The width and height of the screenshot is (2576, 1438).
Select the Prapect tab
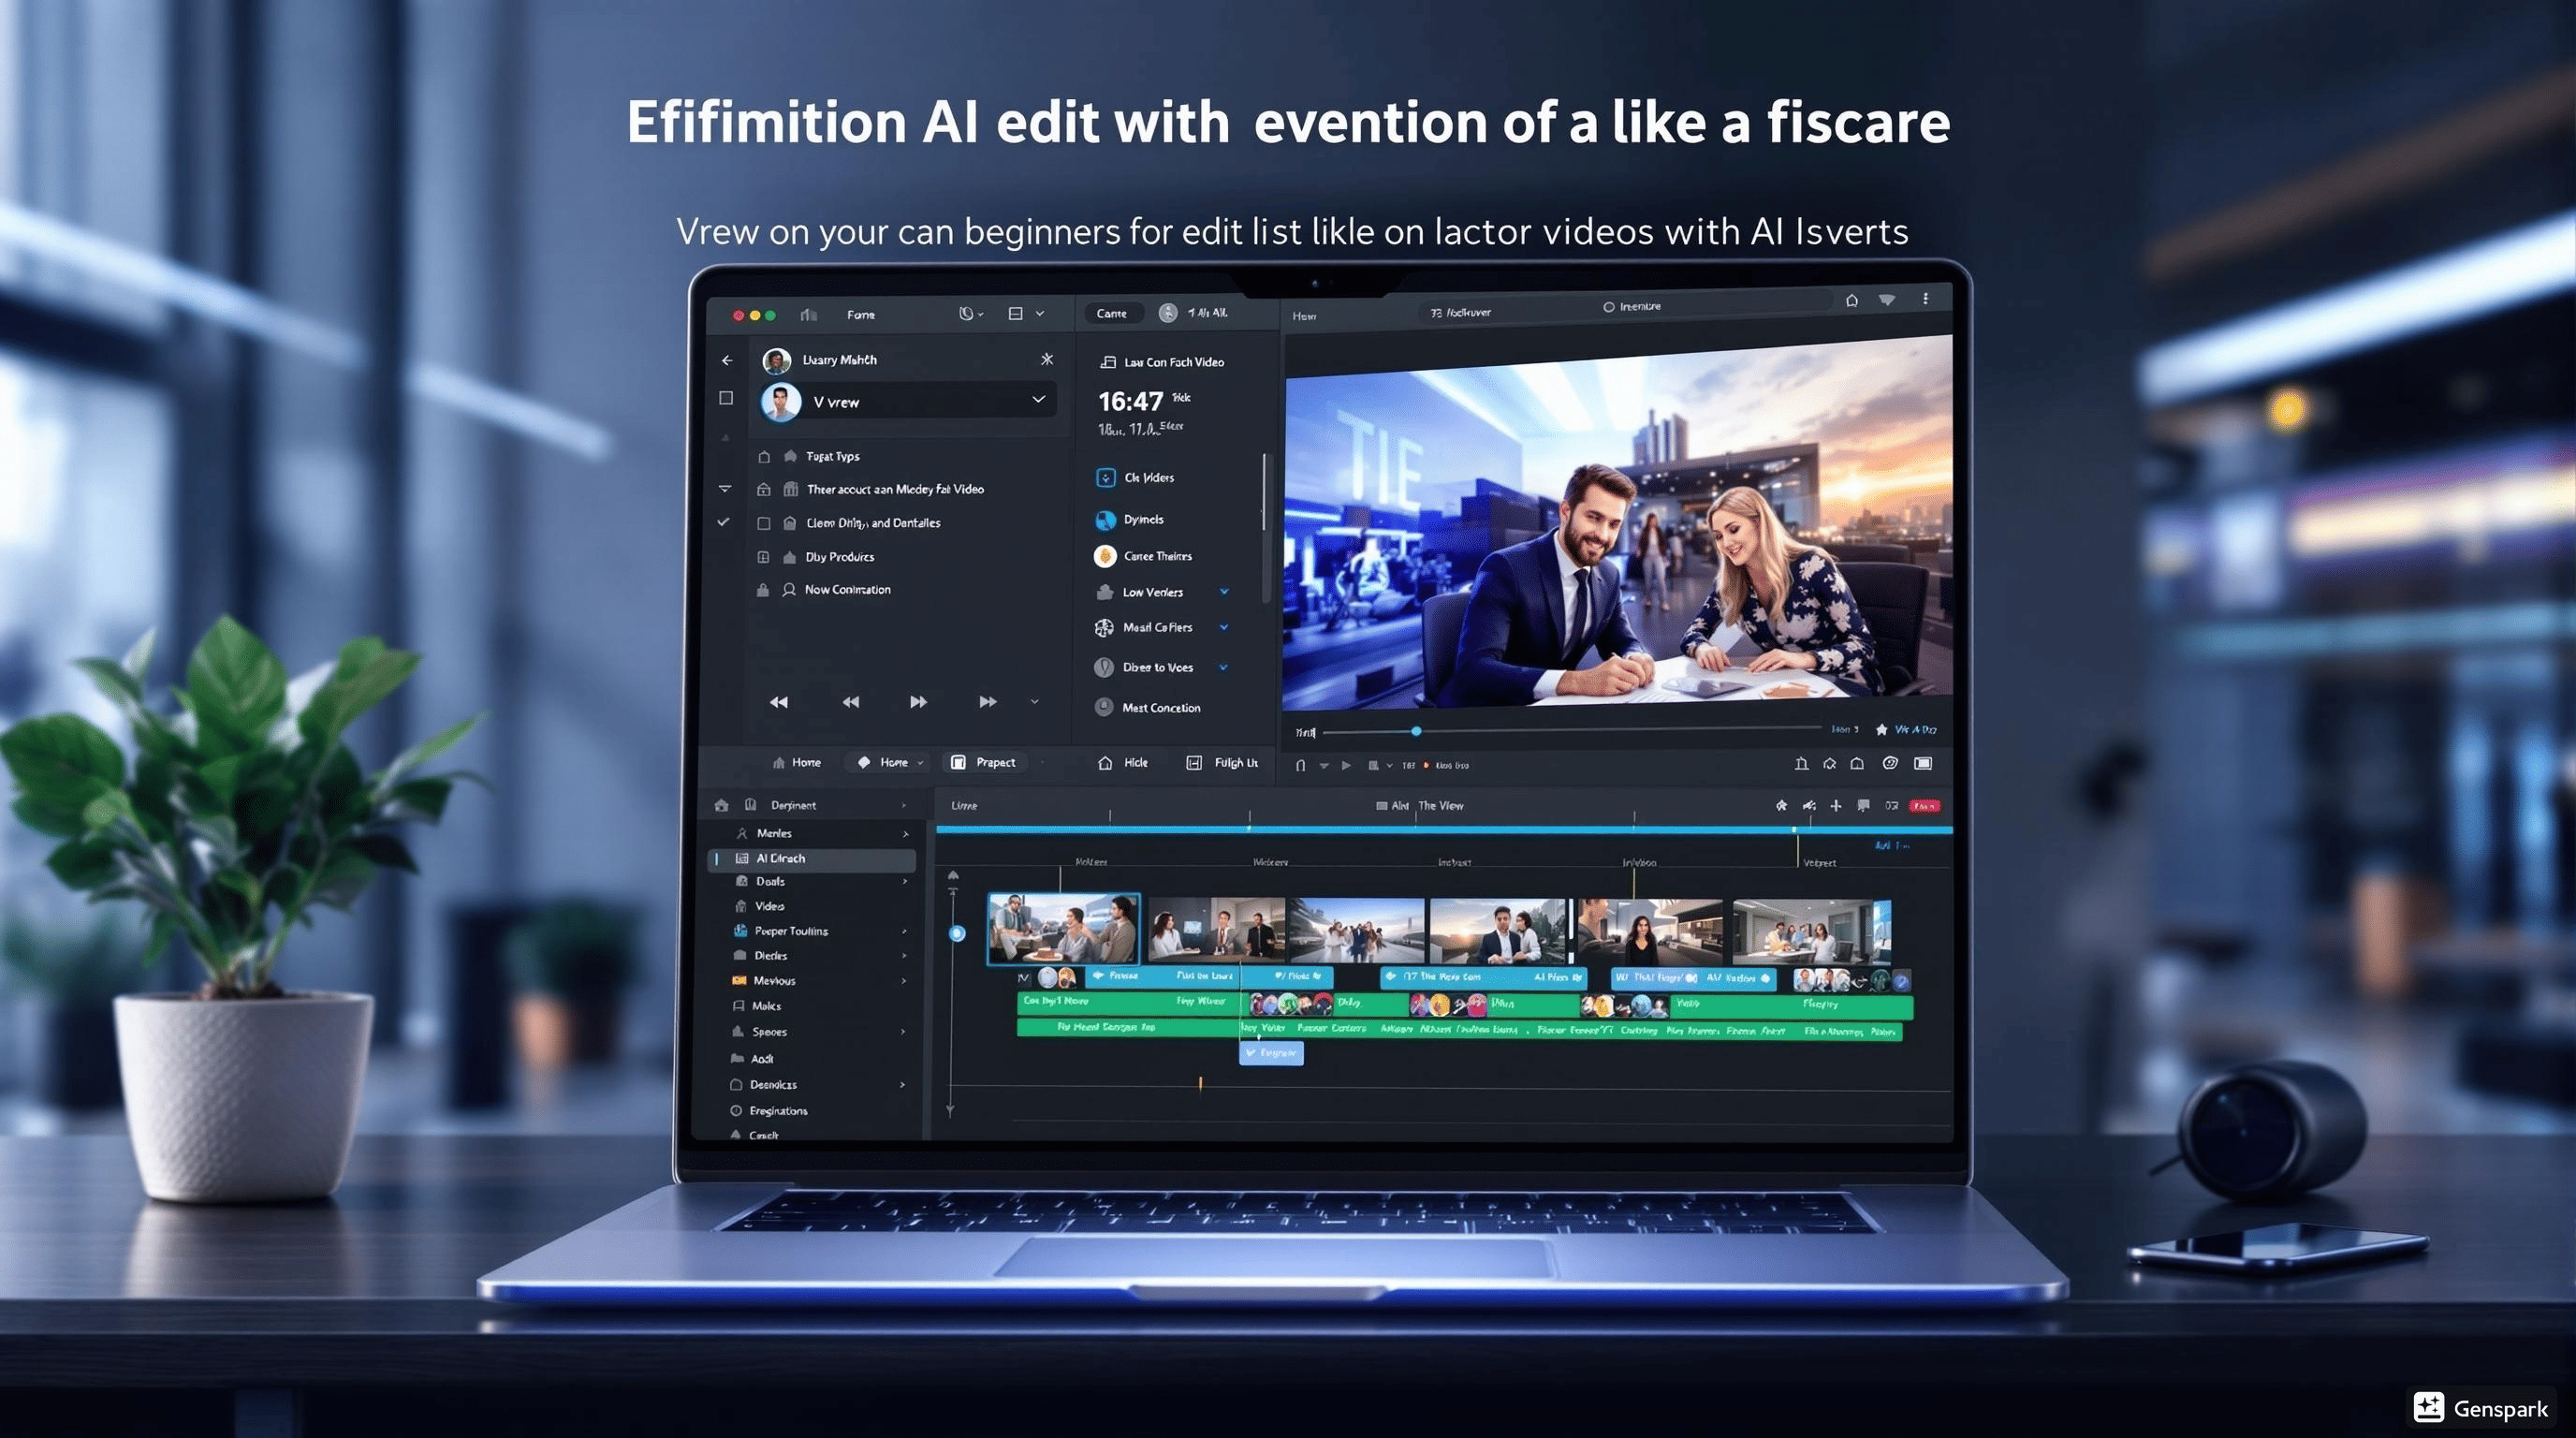click(983, 762)
